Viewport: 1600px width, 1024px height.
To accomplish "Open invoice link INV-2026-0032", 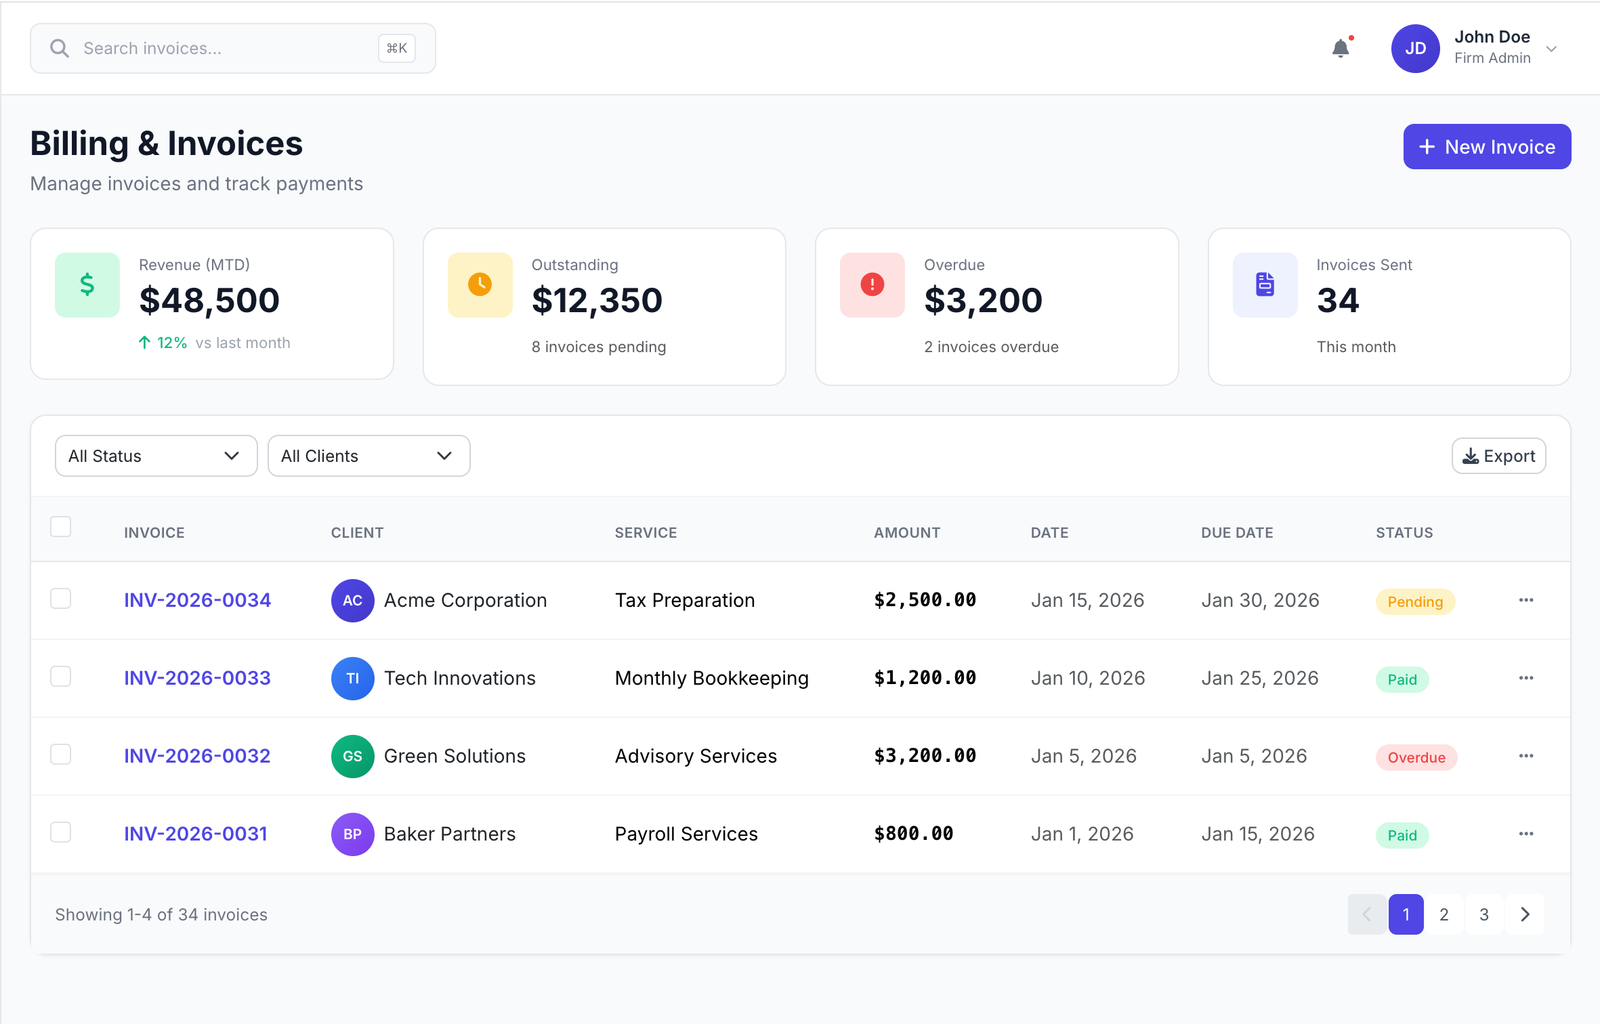I will coord(197,756).
